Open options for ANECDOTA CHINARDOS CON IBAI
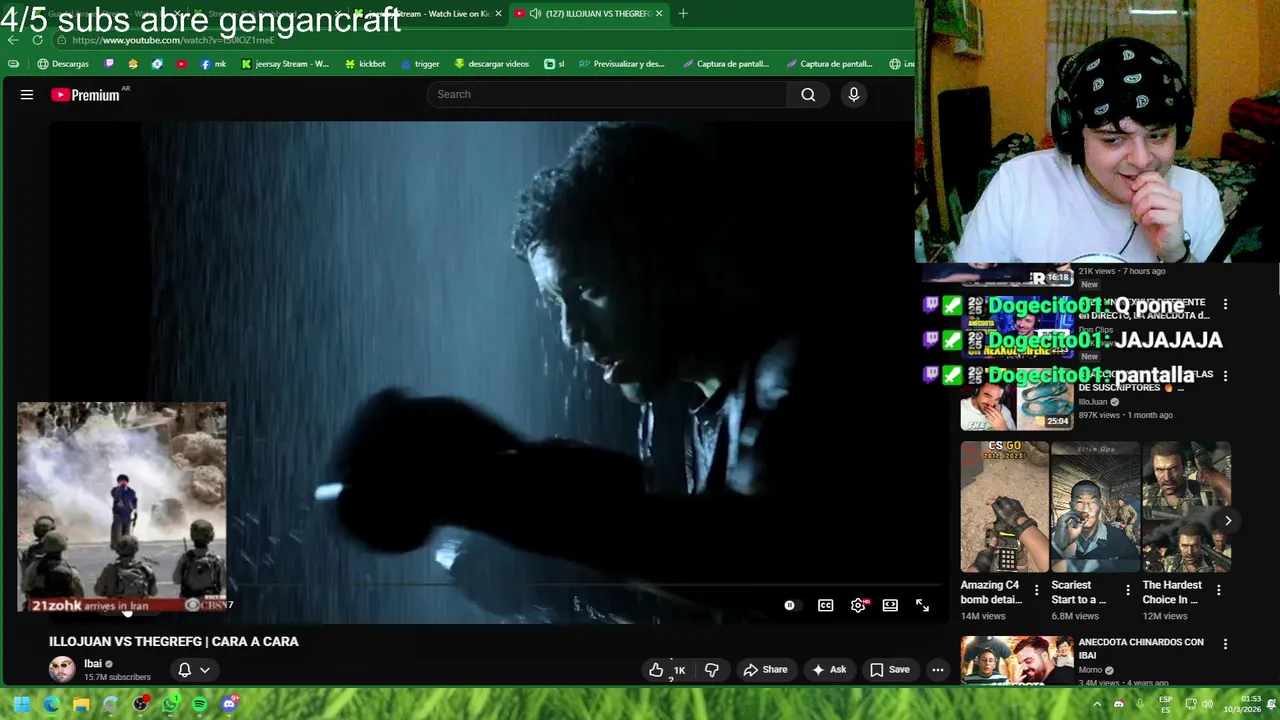1280x720 pixels. (1225, 645)
